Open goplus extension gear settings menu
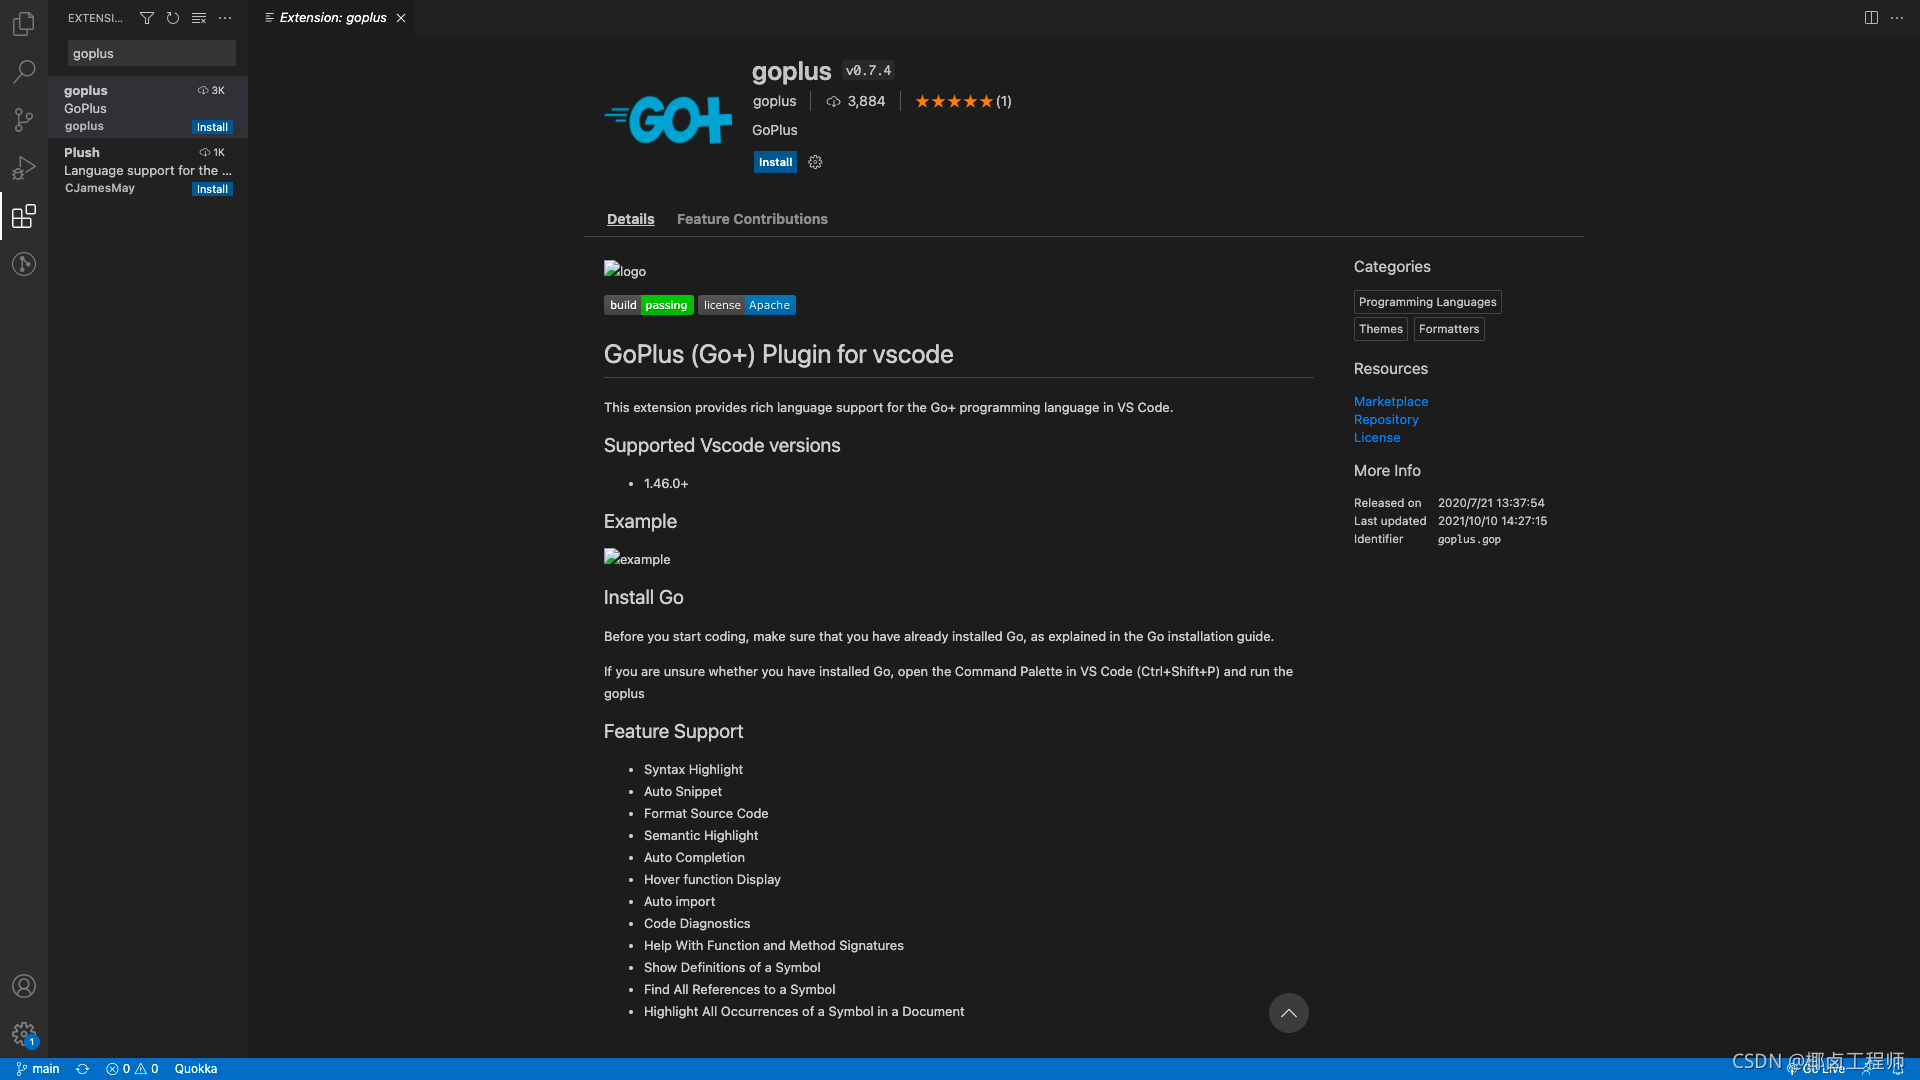Viewport: 1920px width, 1080px height. 815,162
